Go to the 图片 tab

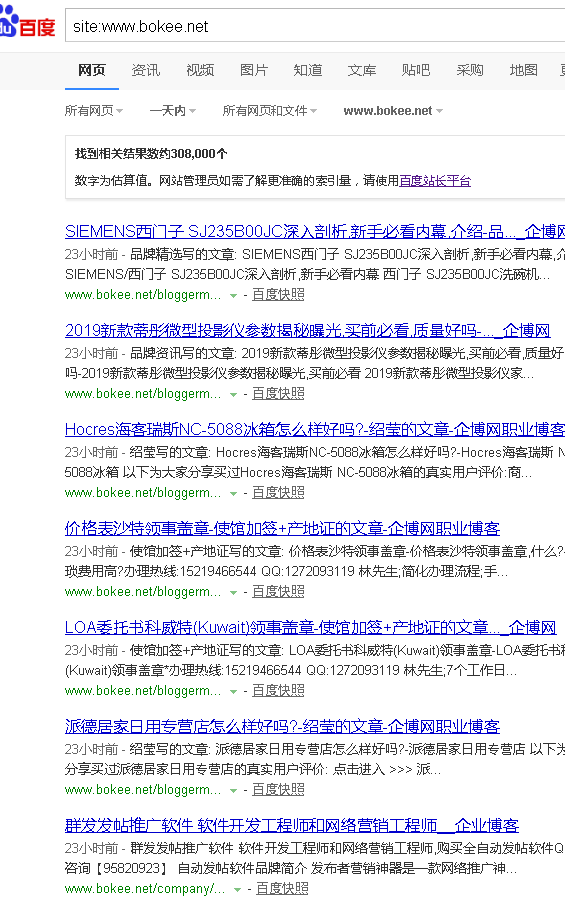(254, 70)
